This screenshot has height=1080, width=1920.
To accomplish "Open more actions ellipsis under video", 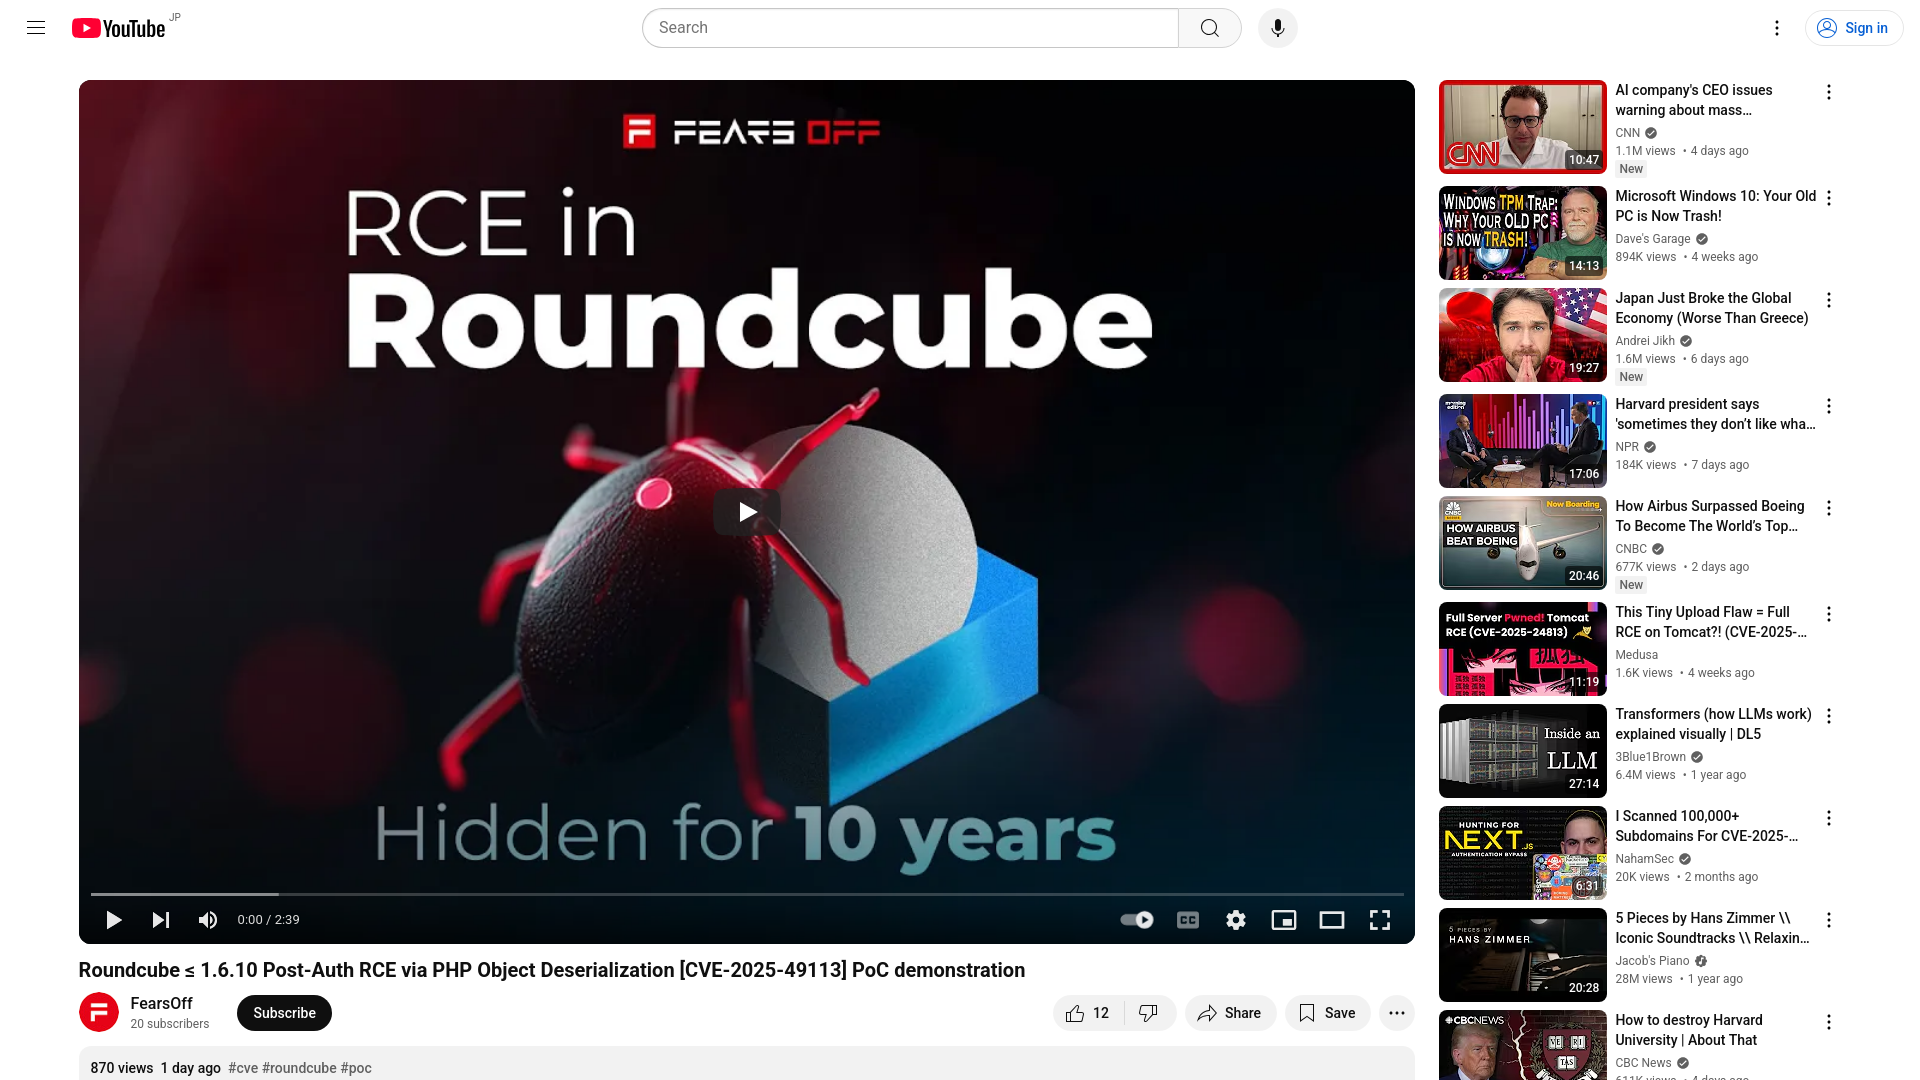I will pos(1397,1013).
